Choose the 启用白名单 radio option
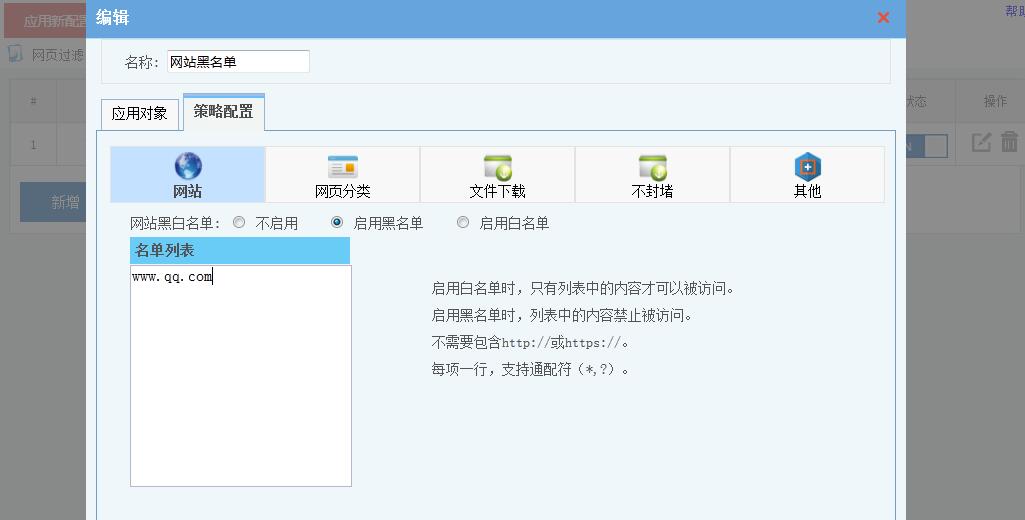Screen dimensions: 1025x520 click(463, 223)
